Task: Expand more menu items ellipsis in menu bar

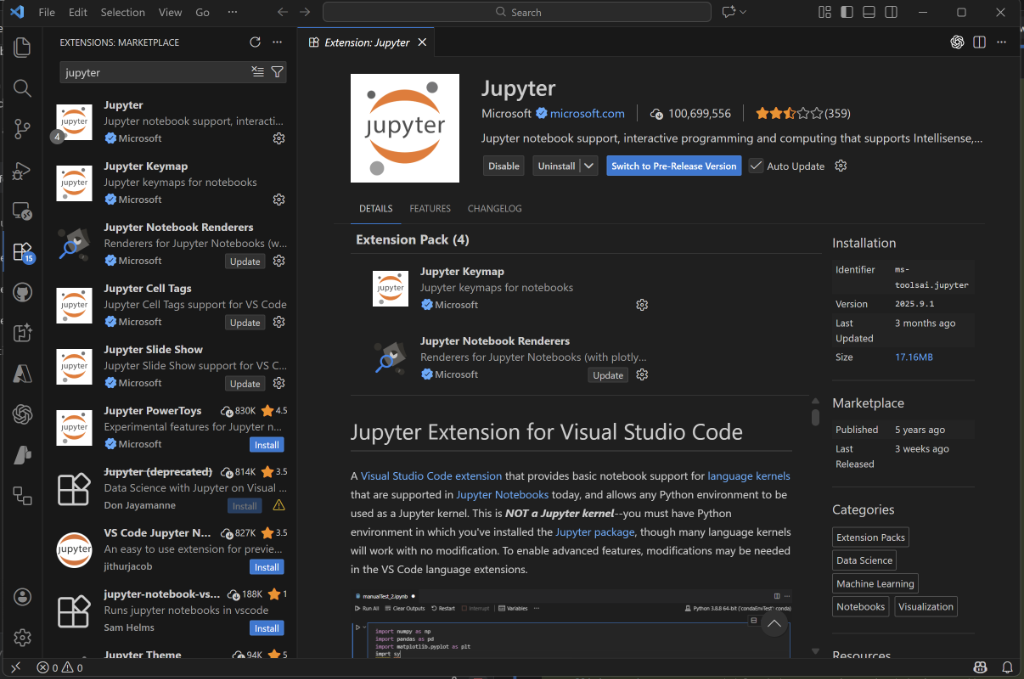Action: 232,12
